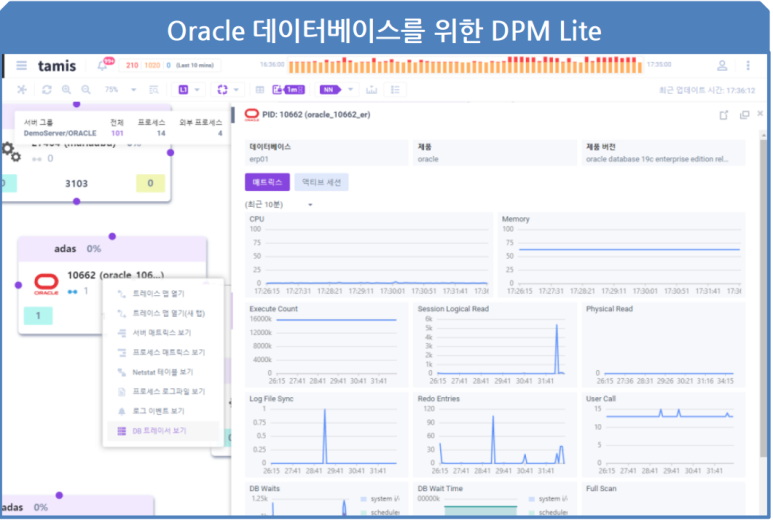The image size is (773, 521).
Task: Click the Redo Entries chart
Action: 495,435
